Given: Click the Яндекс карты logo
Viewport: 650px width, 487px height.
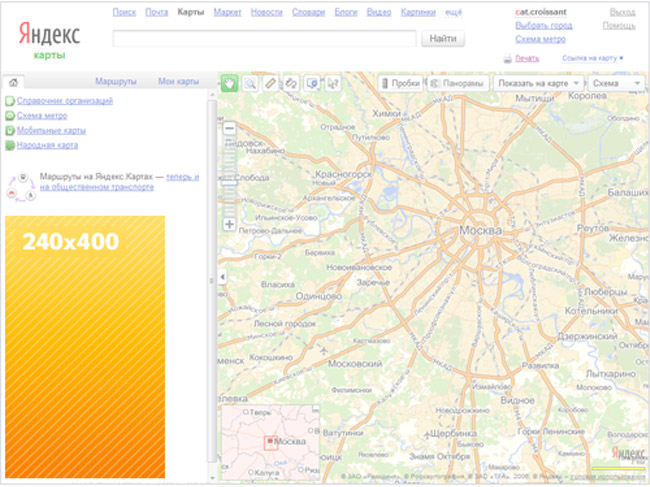Looking at the screenshot, I should pyautogui.click(x=49, y=40).
